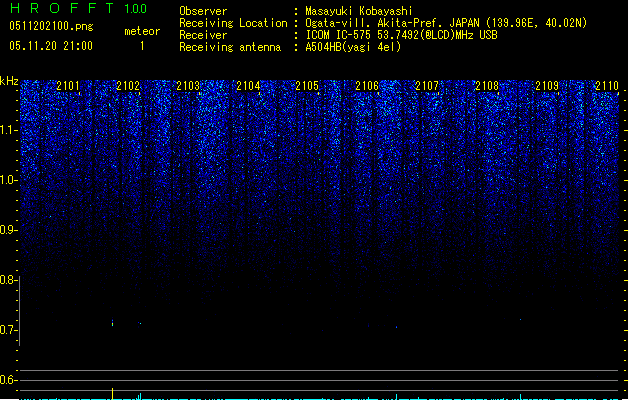
Task: Click the Receiver field label
Action: coord(203,35)
